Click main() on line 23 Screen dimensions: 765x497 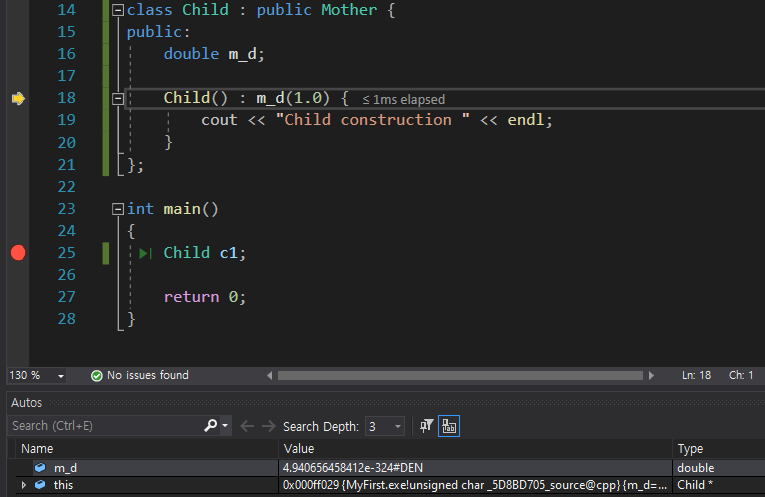pyautogui.click(x=191, y=209)
